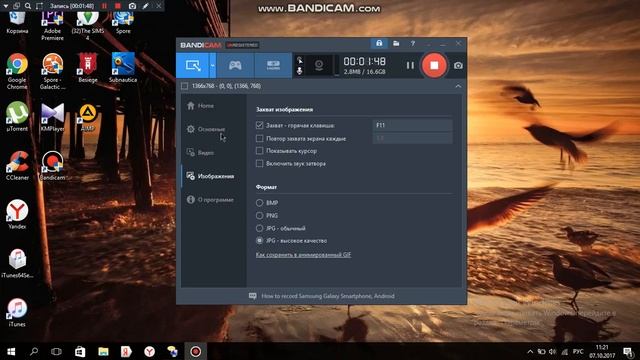
Task: Tick the 1366x768 capture area checkbox
Action: 184,86
